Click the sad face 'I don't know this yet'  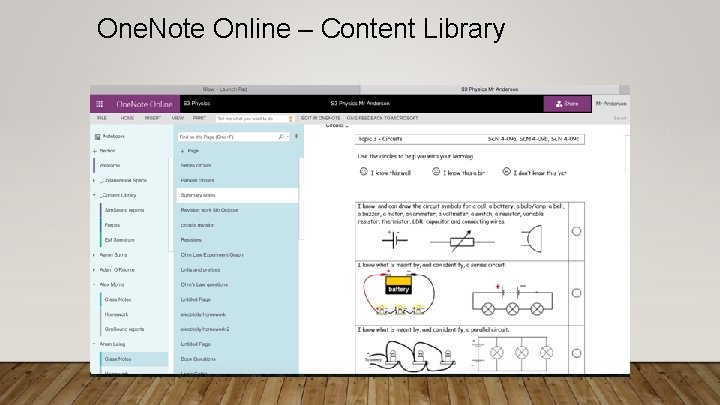point(506,172)
